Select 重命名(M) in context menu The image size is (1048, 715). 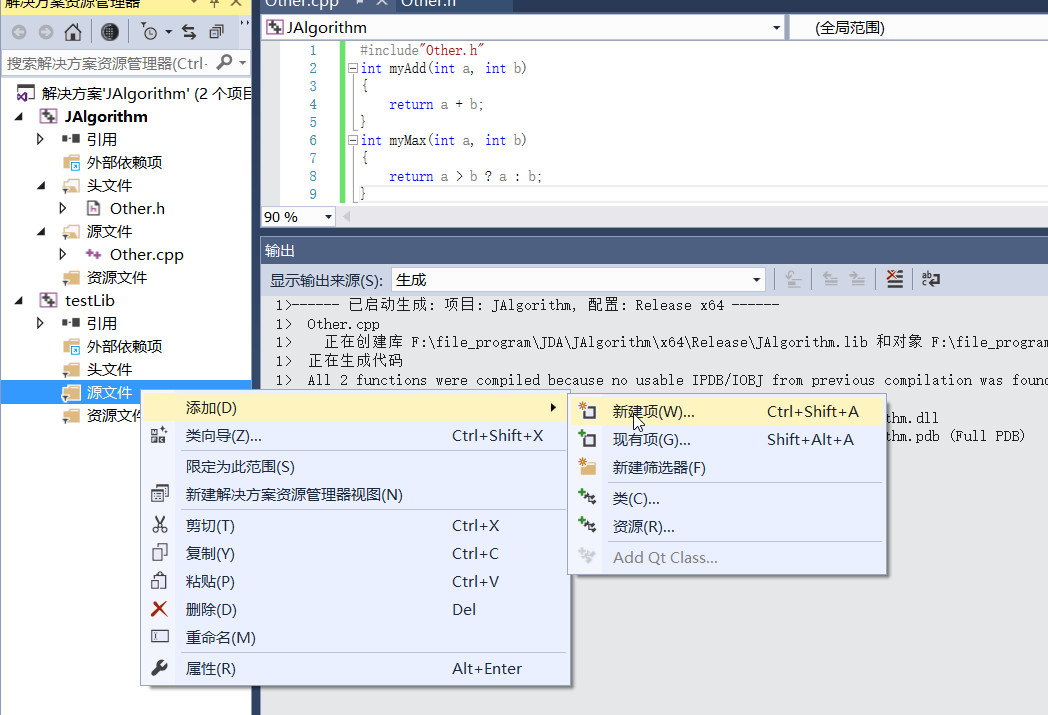356,637
